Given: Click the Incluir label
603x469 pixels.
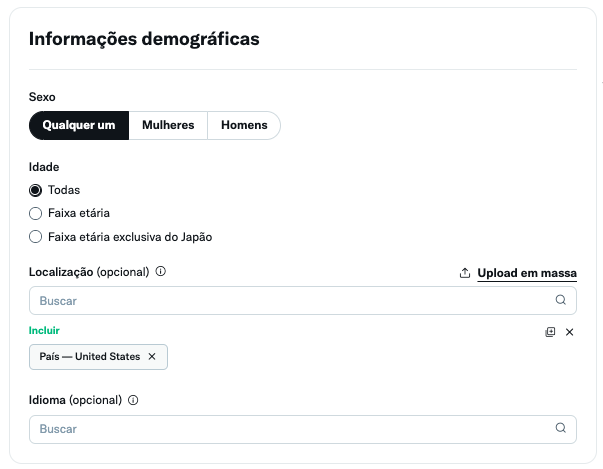Looking at the screenshot, I should (44, 331).
